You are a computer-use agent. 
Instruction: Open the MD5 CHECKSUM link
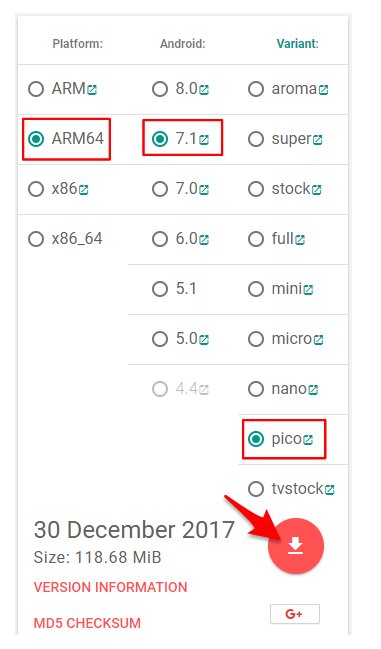click(x=87, y=623)
